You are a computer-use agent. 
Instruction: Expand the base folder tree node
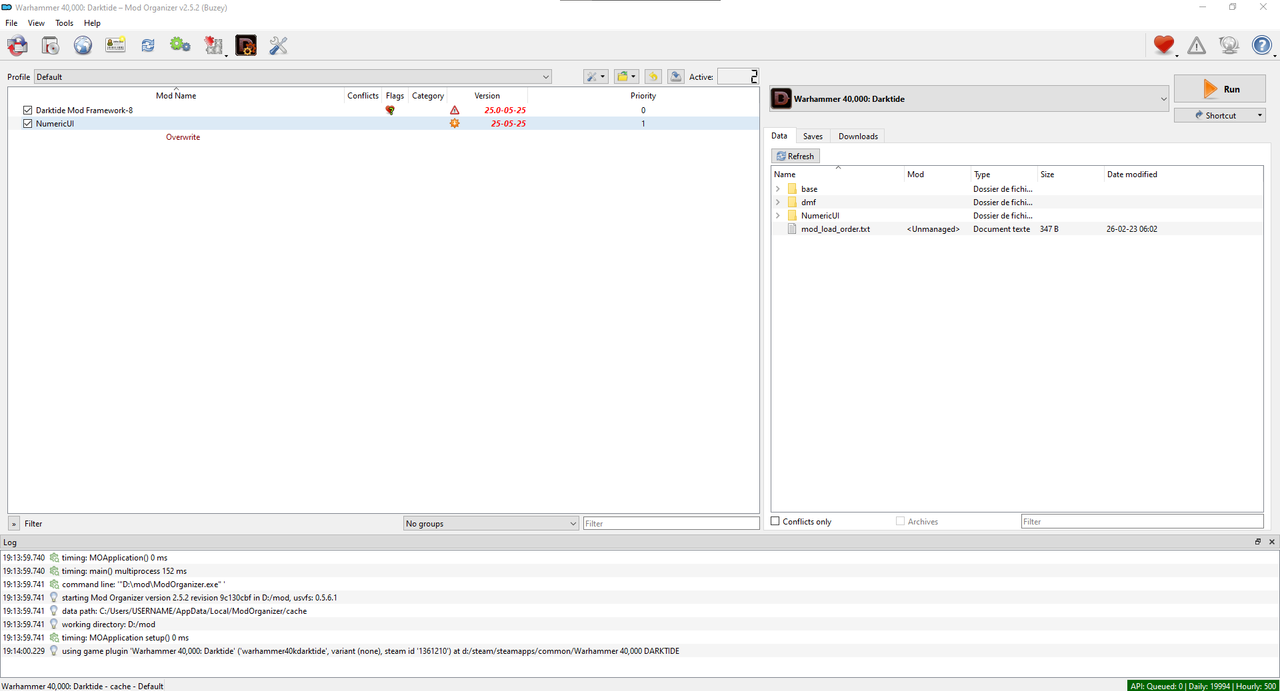tap(778, 189)
